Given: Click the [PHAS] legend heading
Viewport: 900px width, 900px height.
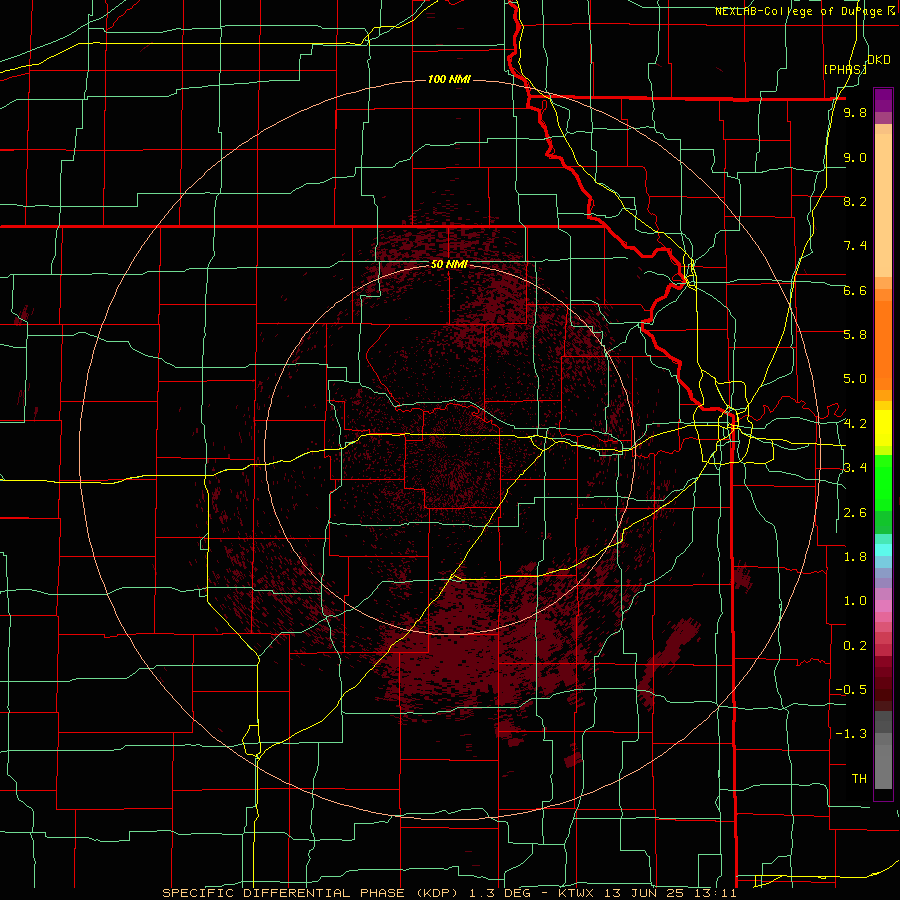Looking at the screenshot, I should click(845, 69).
